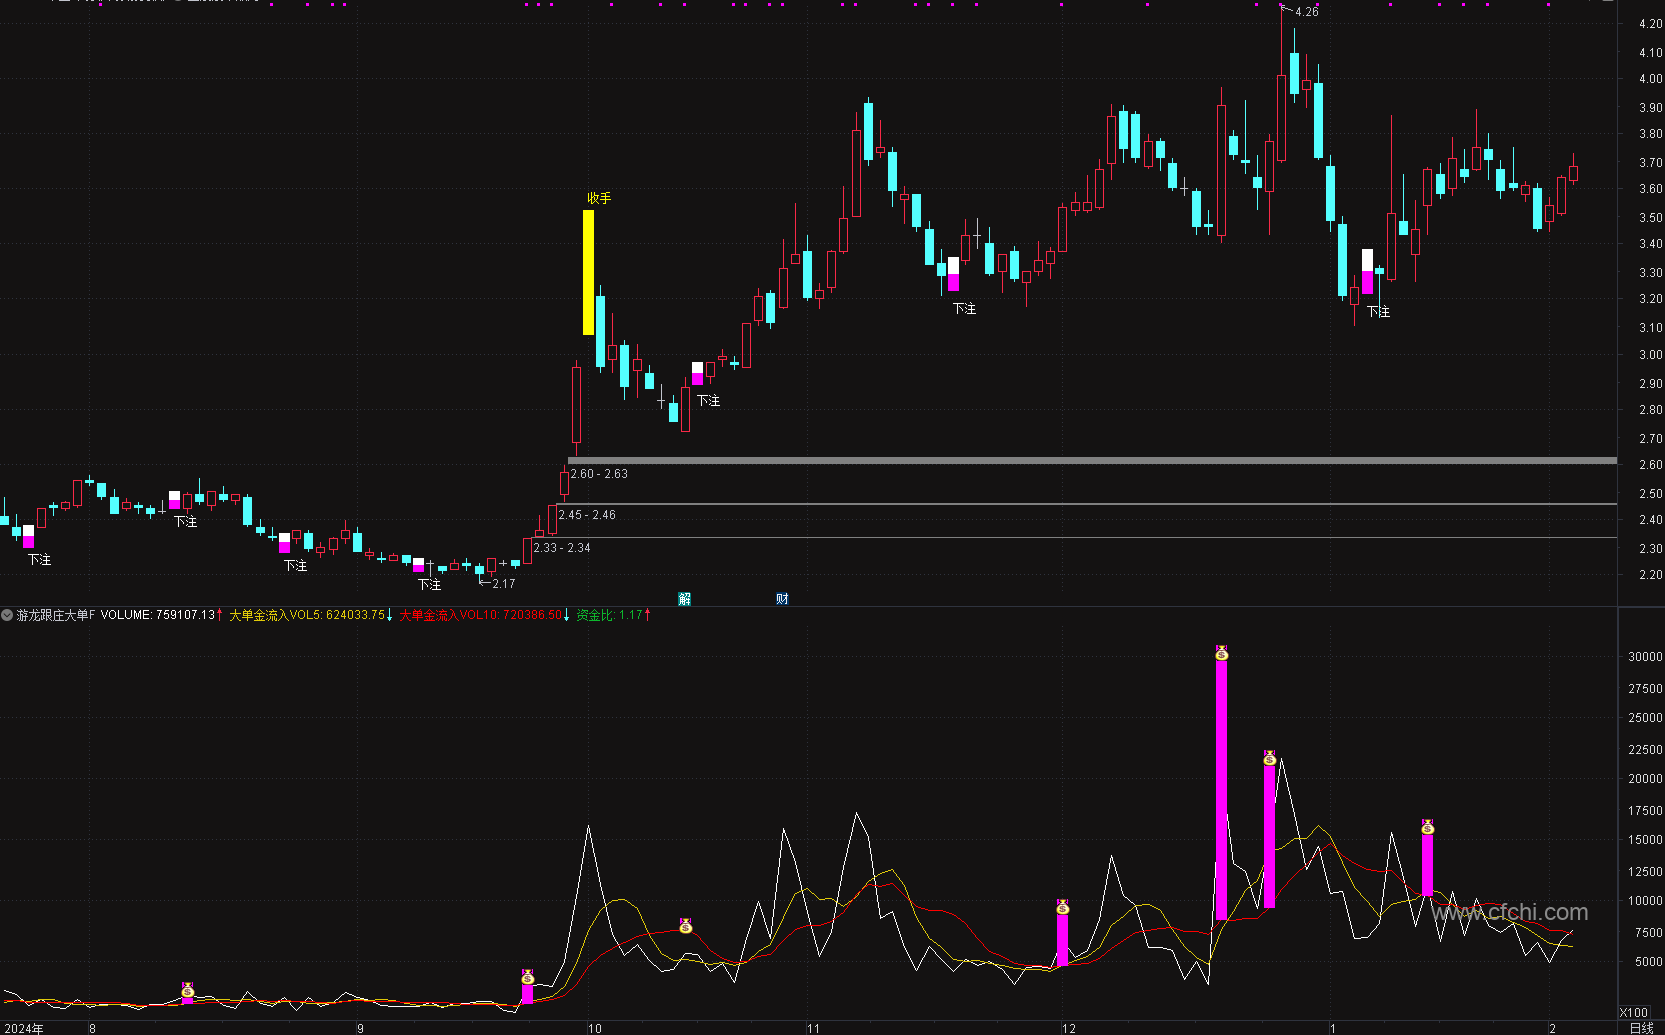Select the tallest magenta volume bar
The image size is (1665, 1035).
(1222, 790)
